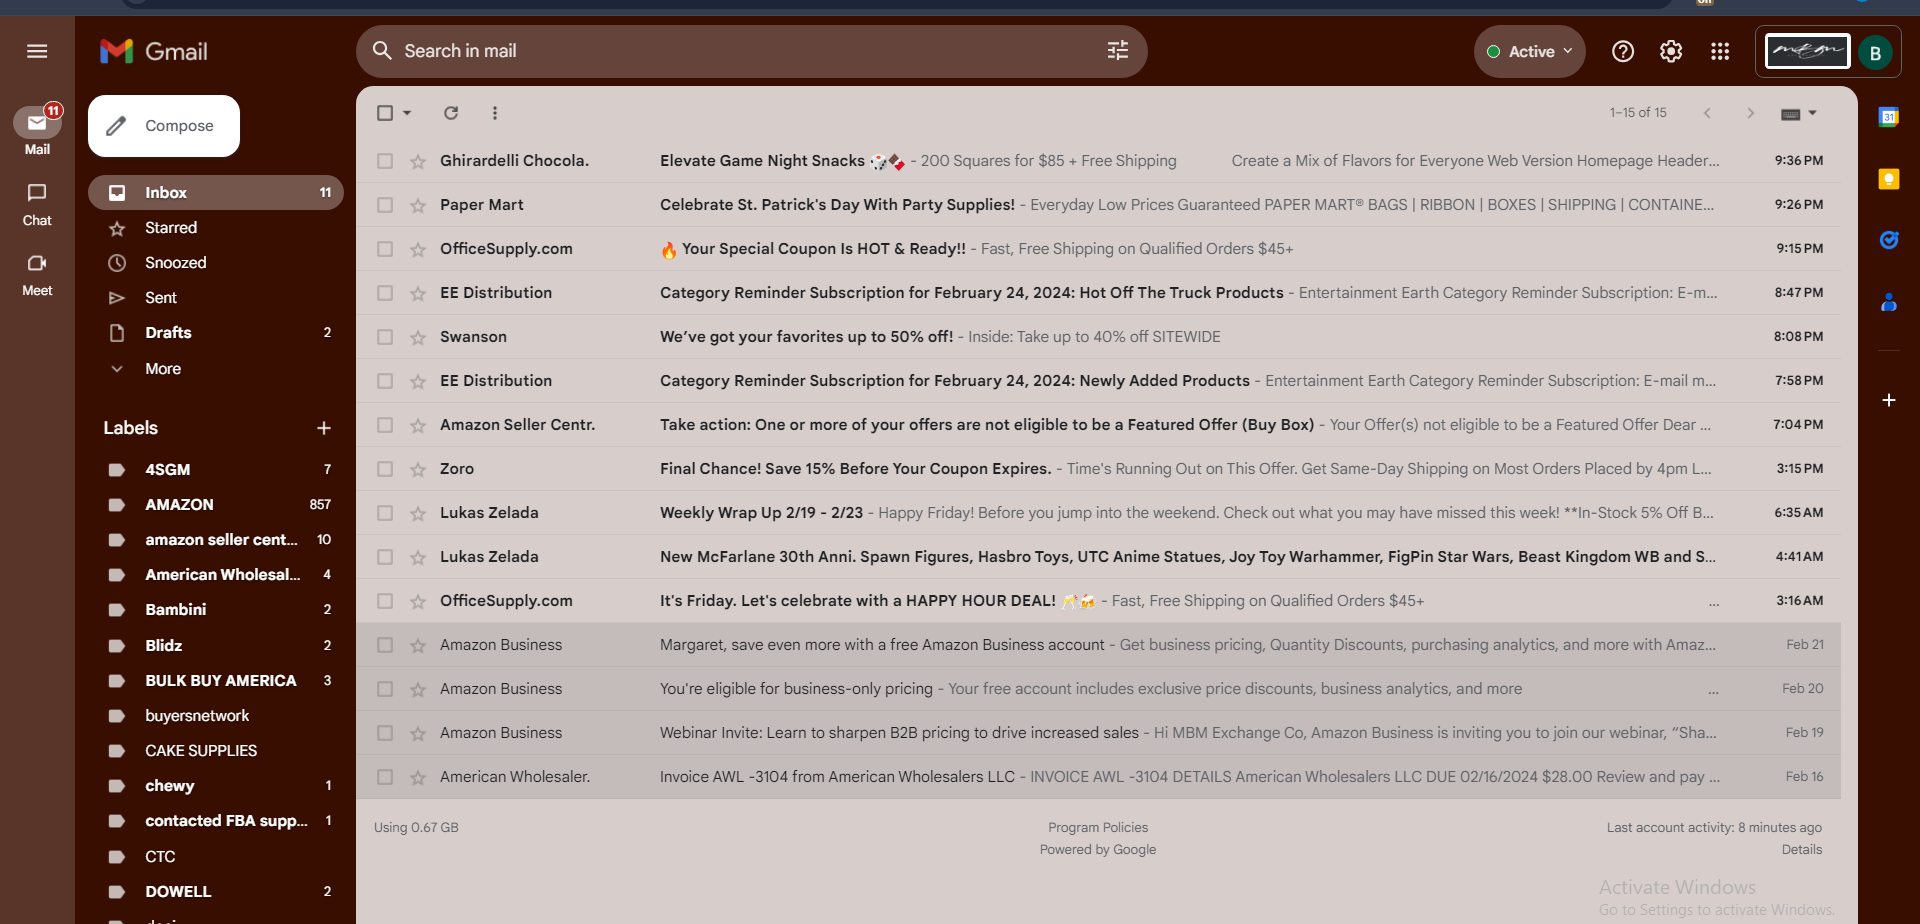This screenshot has width=1920, height=924.
Task: Star the American Wholesaler. invoice email
Action: [418, 777]
